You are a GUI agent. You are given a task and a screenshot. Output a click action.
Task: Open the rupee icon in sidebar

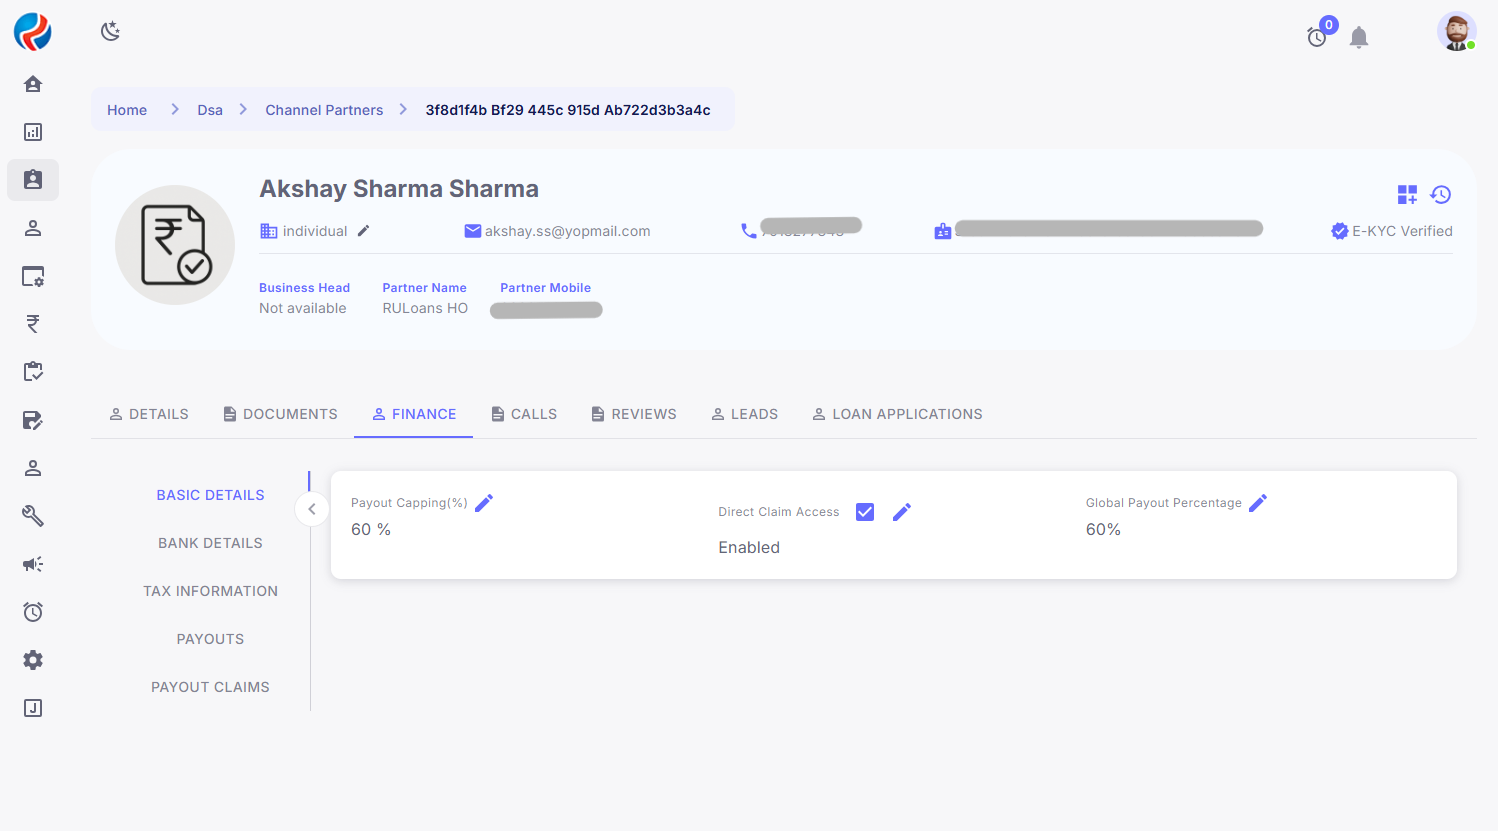click(33, 324)
